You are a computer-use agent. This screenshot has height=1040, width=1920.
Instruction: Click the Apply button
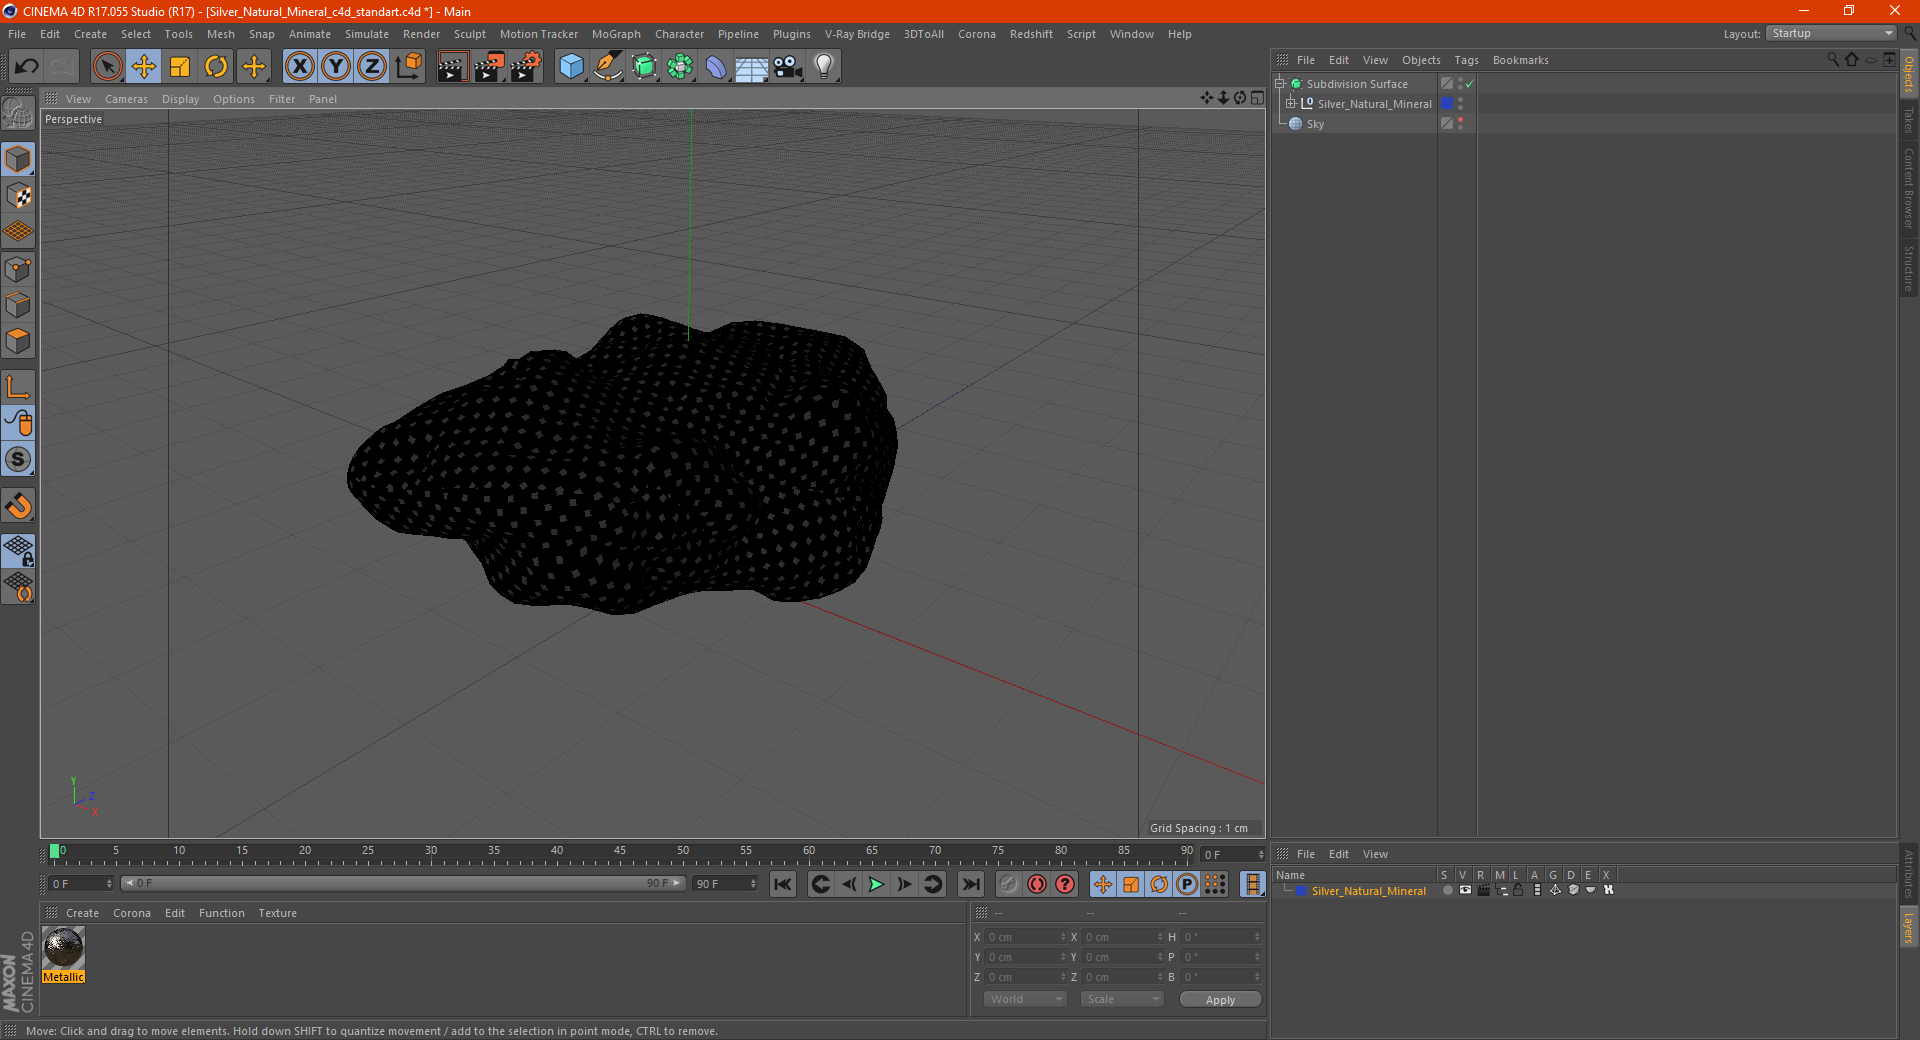1220,1000
